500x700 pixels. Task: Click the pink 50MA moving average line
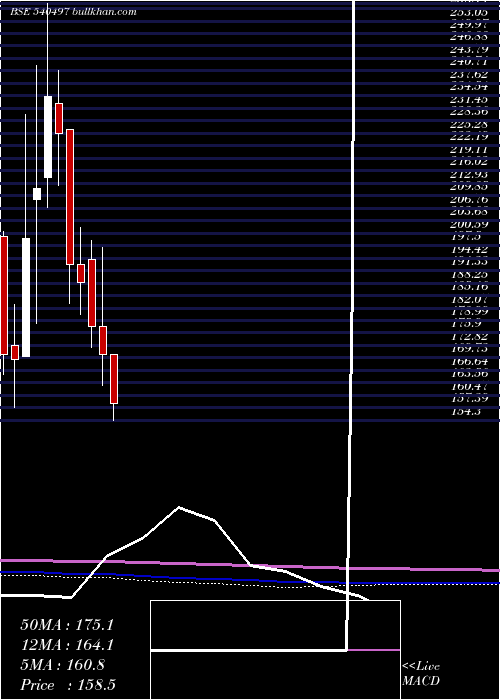pos(250,565)
